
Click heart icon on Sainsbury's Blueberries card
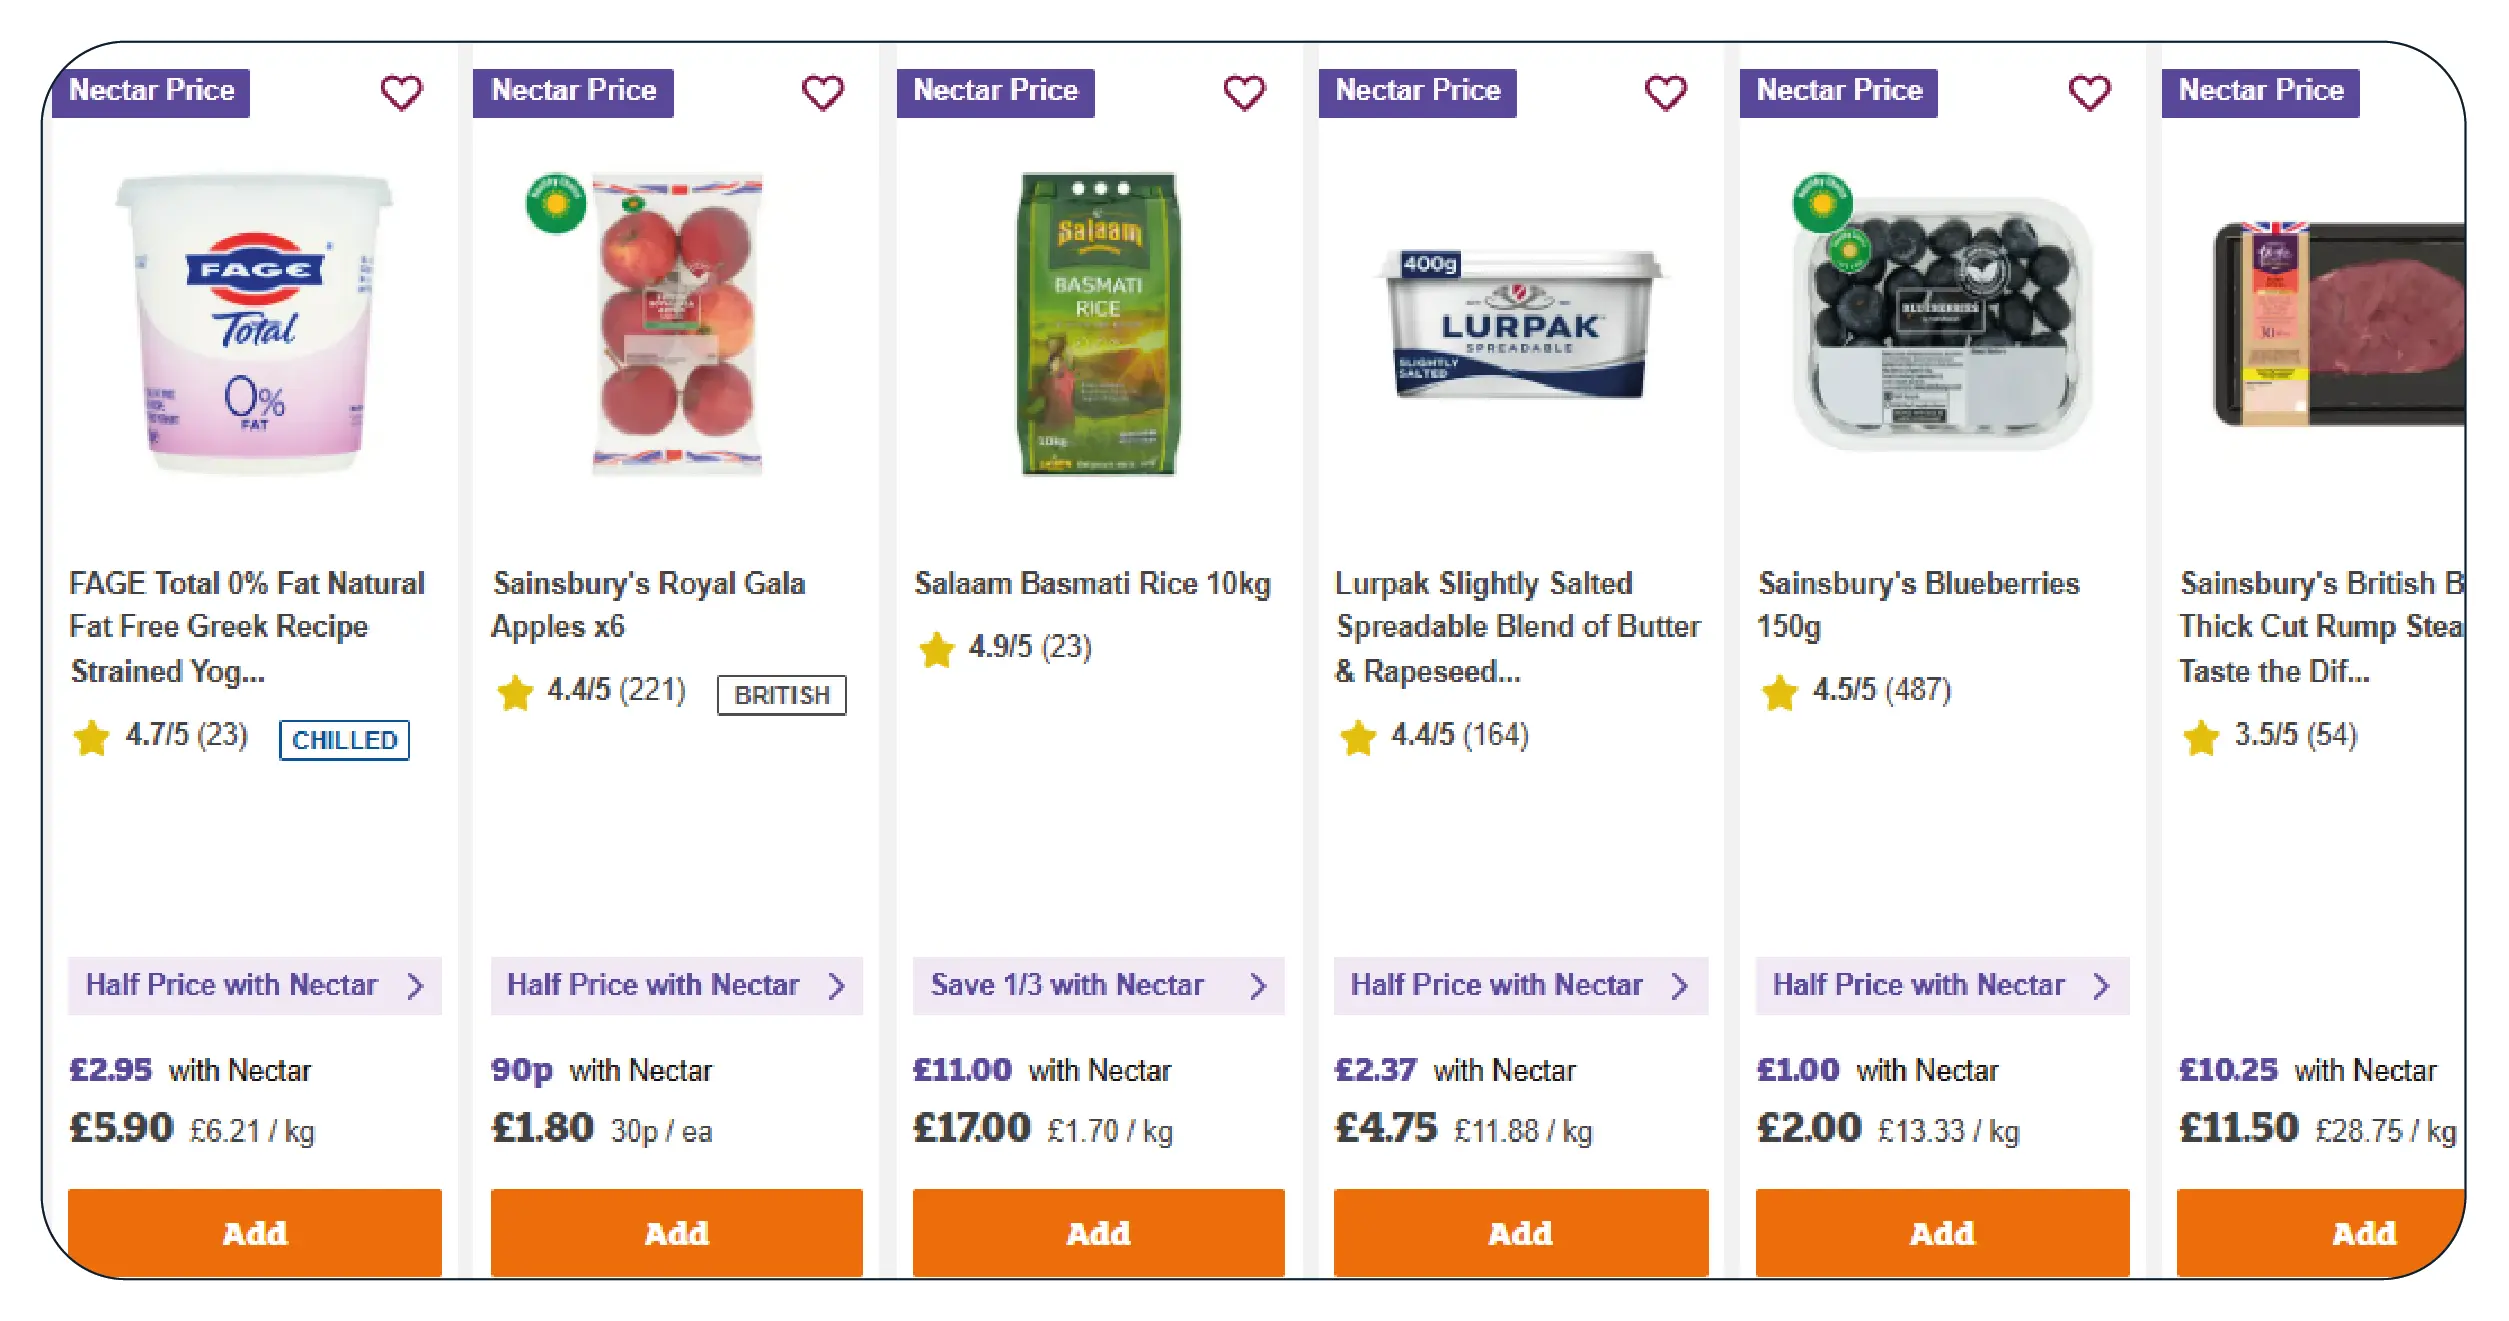click(x=2089, y=93)
